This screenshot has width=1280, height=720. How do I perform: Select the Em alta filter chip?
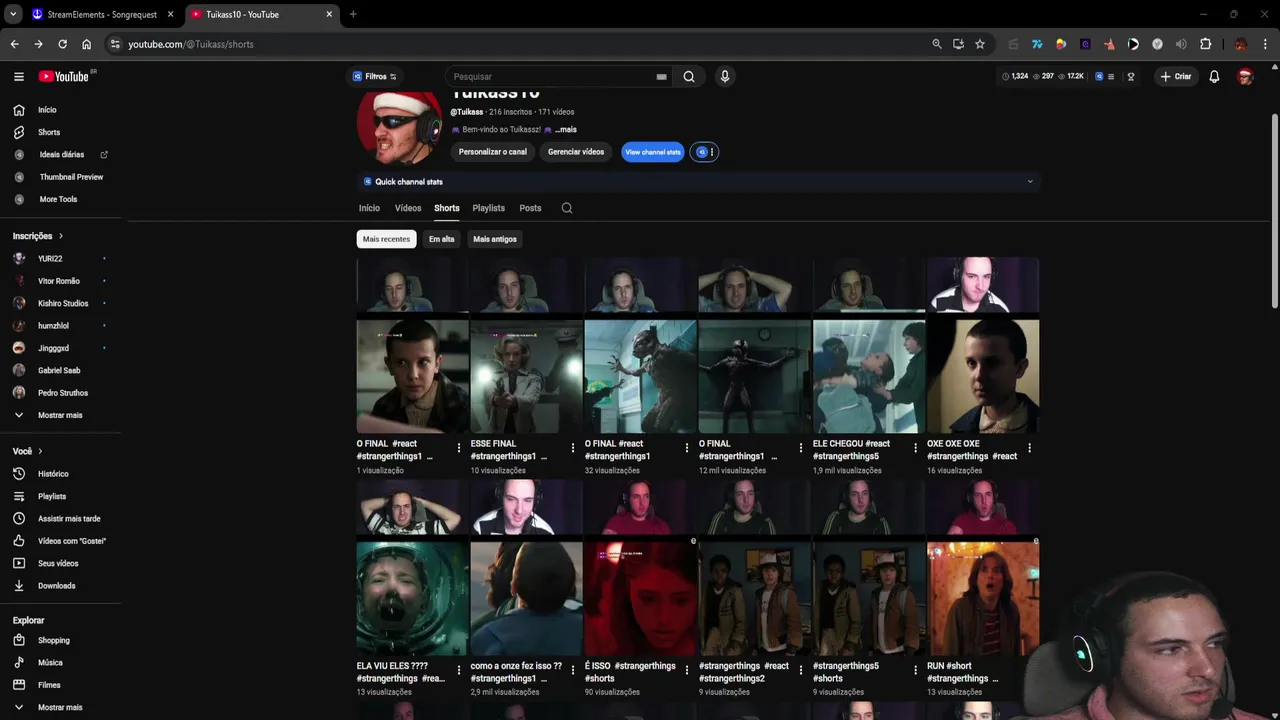pyautogui.click(x=442, y=239)
